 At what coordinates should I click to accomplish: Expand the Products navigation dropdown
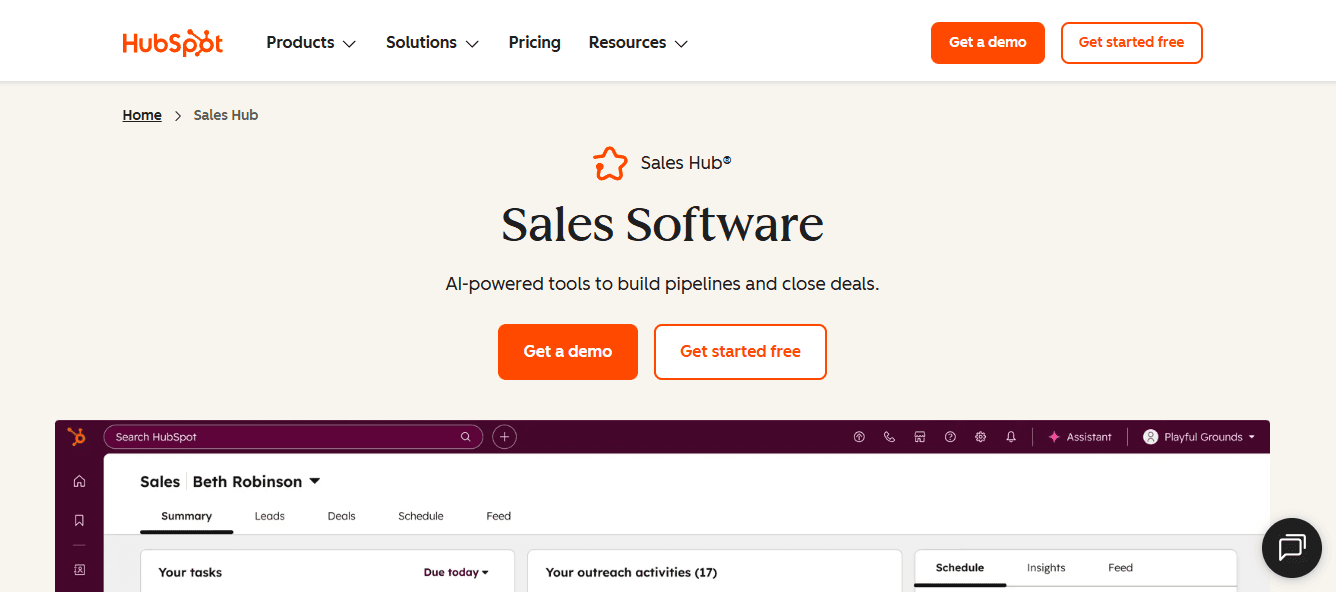pyautogui.click(x=310, y=42)
